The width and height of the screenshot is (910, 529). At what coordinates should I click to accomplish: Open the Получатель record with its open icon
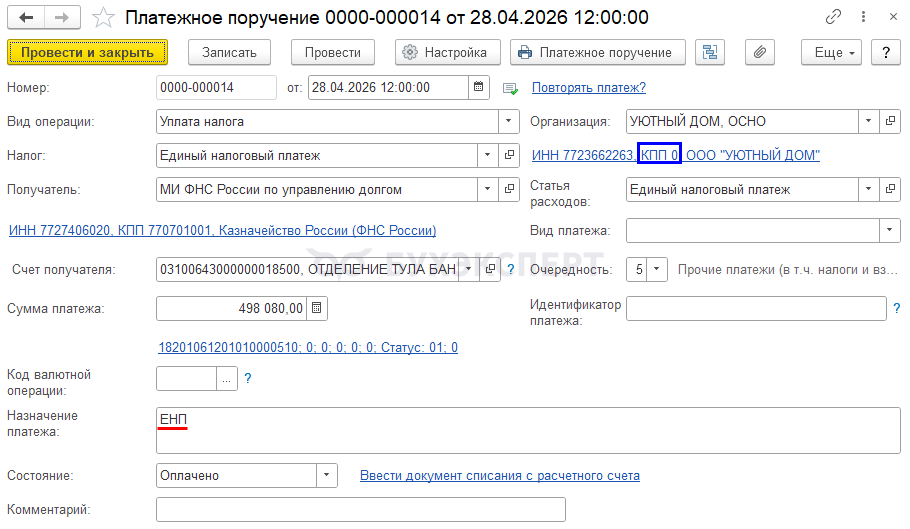[509, 190]
